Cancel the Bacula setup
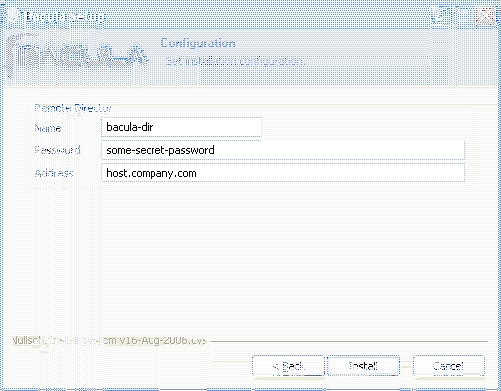The height and width of the screenshot is (391, 501). (449, 366)
